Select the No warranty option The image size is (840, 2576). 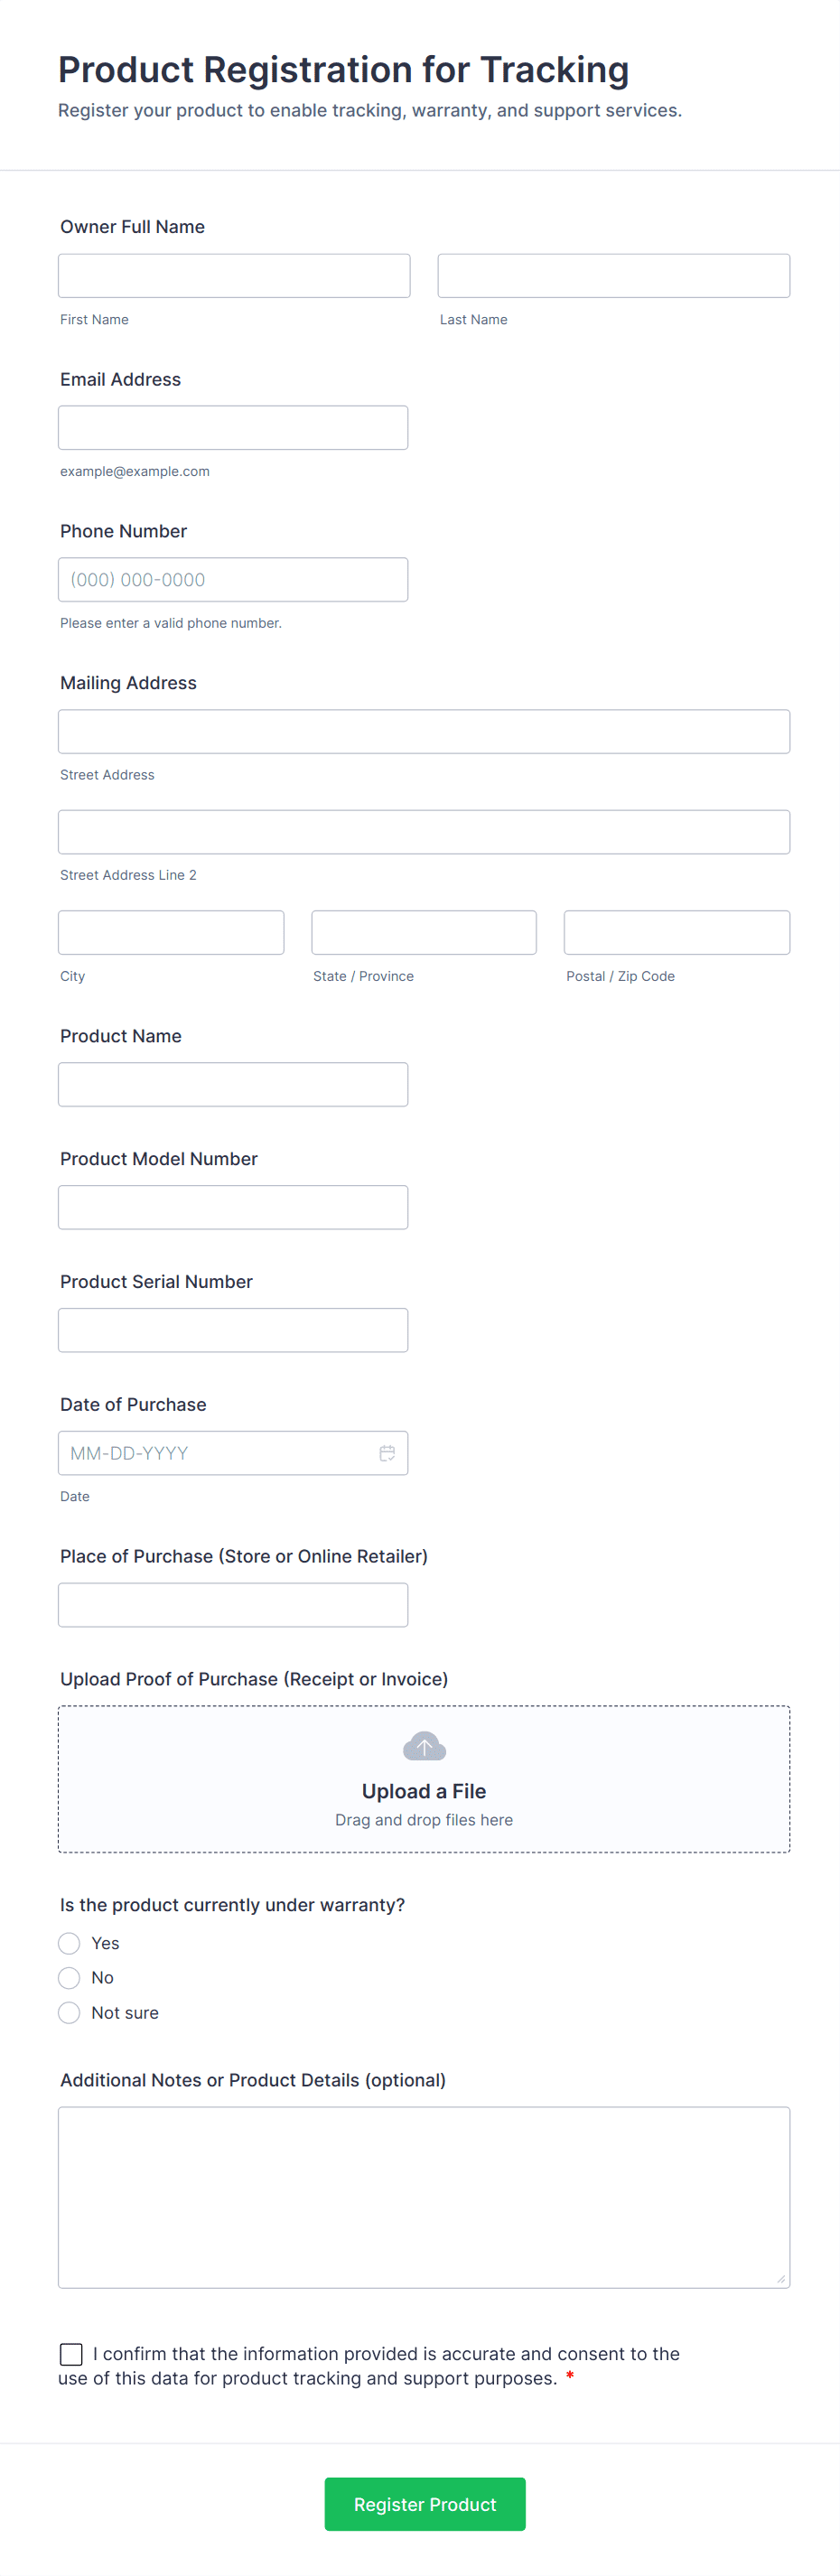[69, 1978]
